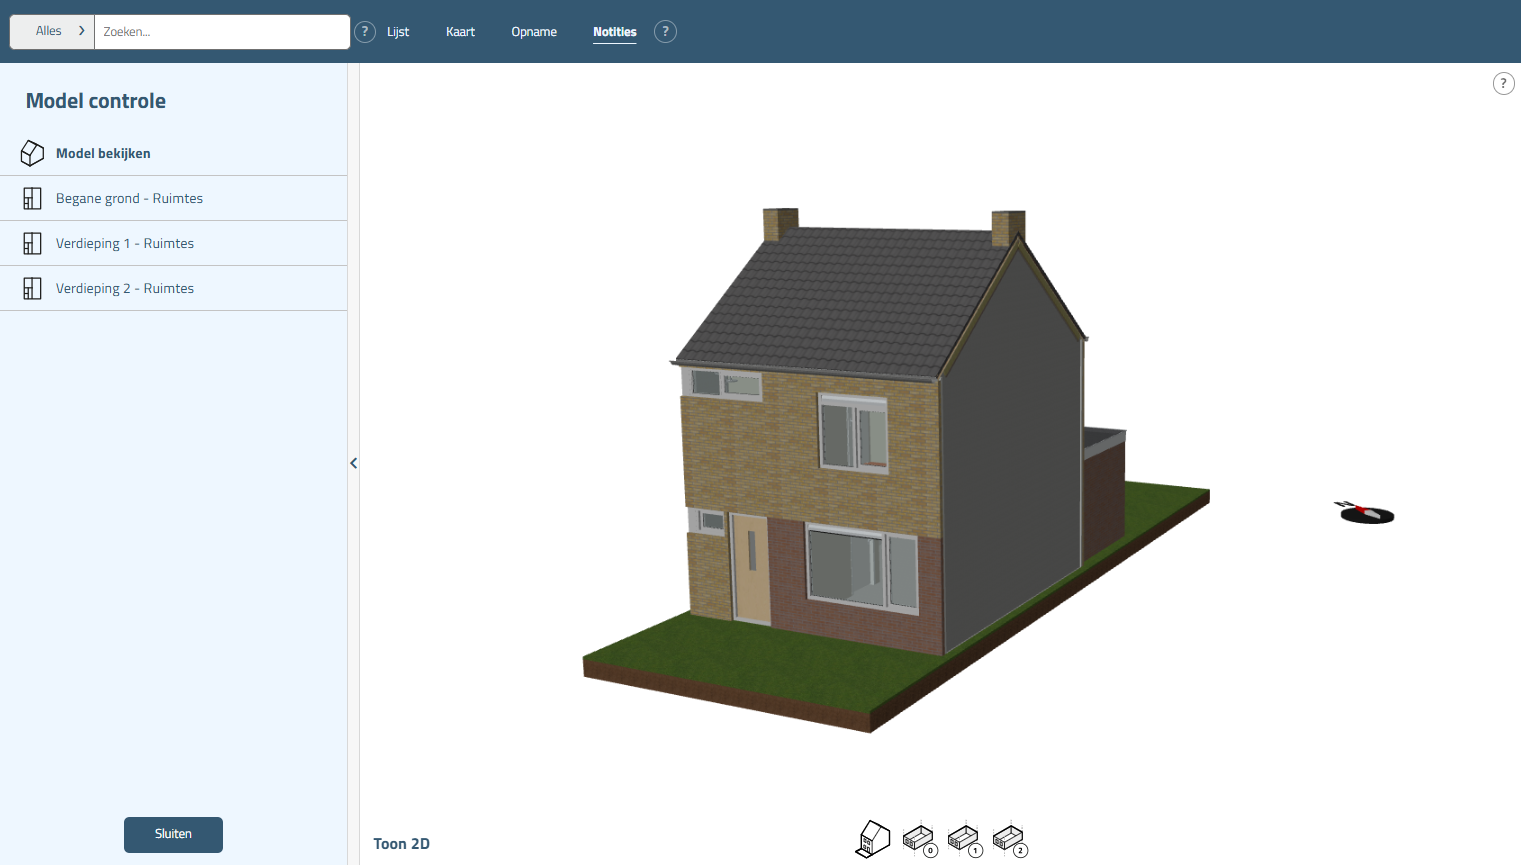Click the help icon after Notities tab
This screenshot has width=1521, height=865.
[x=665, y=32]
